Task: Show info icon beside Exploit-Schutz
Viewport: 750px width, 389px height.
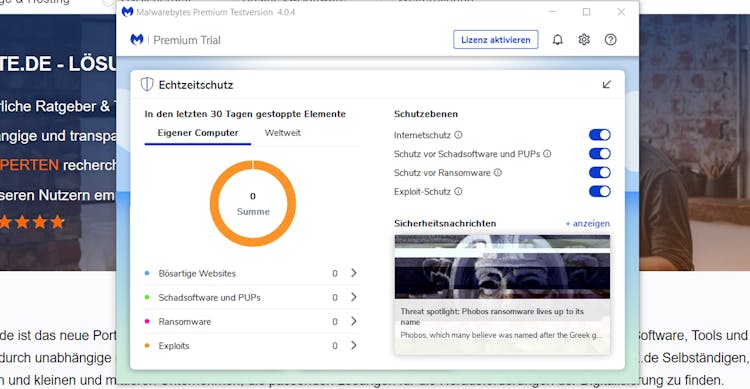Action: pyautogui.click(x=458, y=191)
